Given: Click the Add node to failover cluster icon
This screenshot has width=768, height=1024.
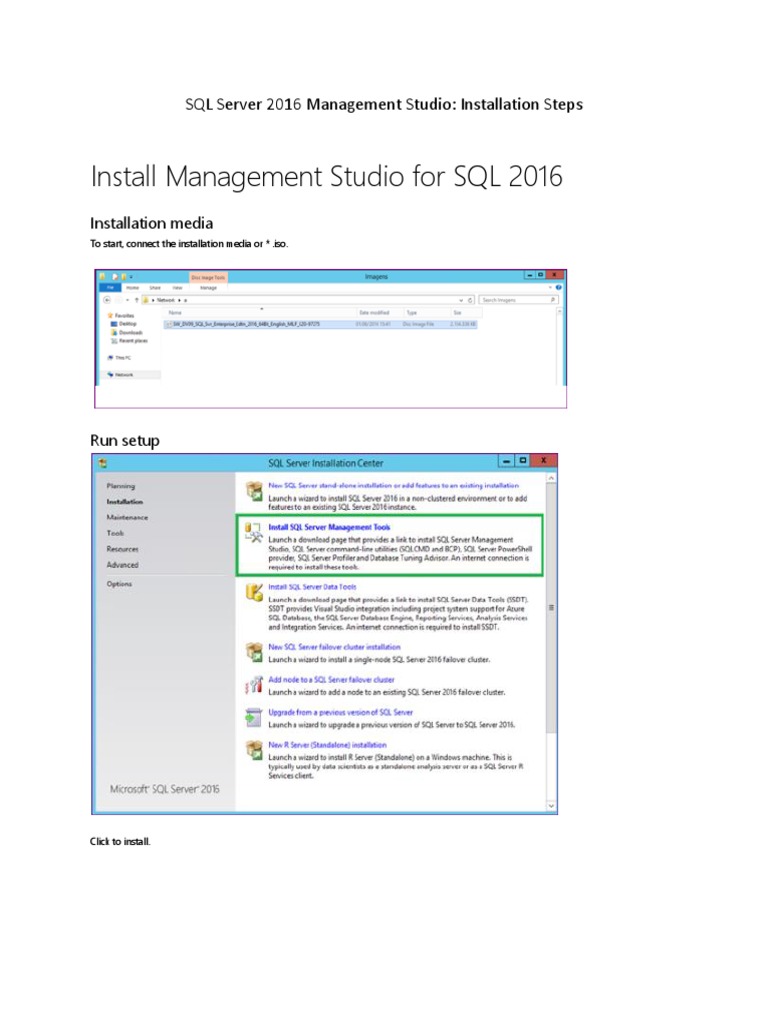Looking at the screenshot, I should click(x=253, y=685).
